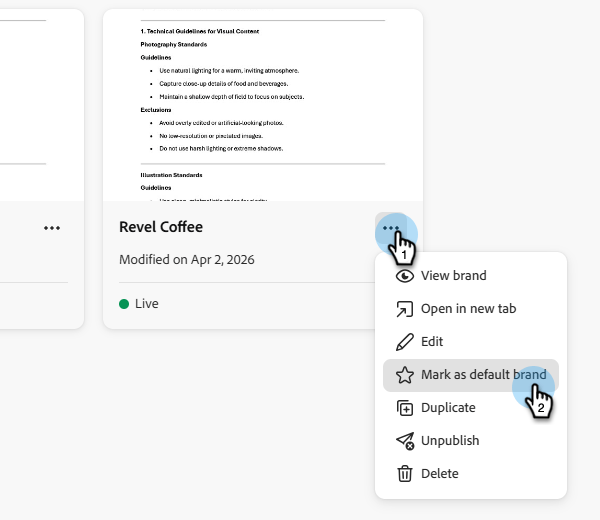Pick the Duplicate text in the menu
This screenshot has width=600, height=520.
pos(448,408)
